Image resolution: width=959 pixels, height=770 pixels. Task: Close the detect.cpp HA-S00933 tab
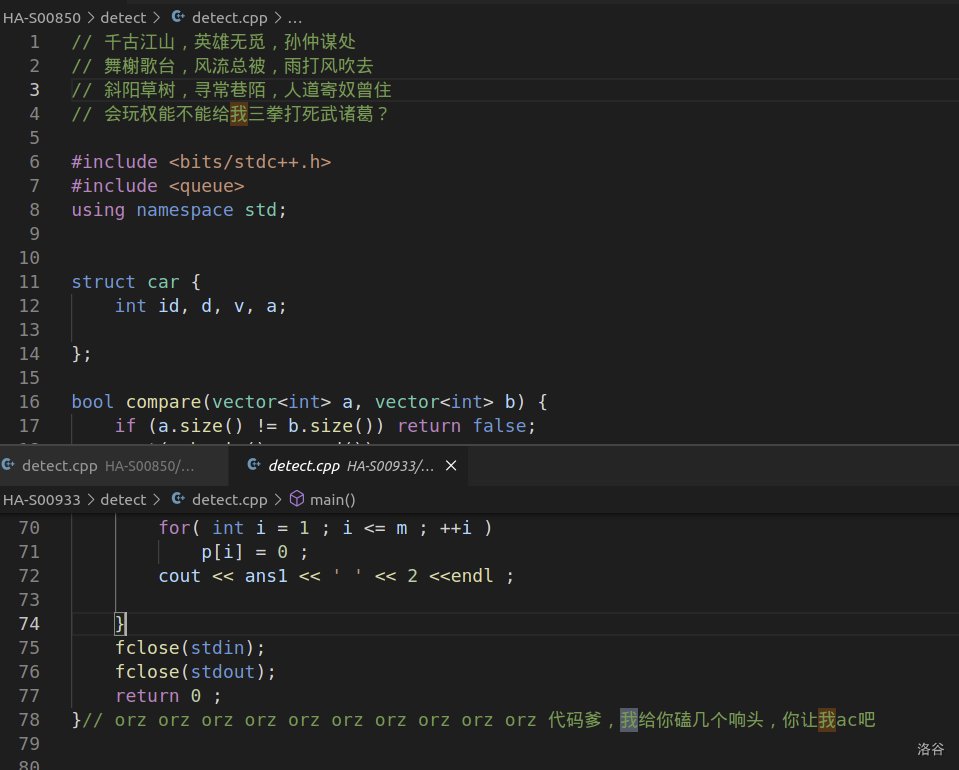click(x=451, y=466)
